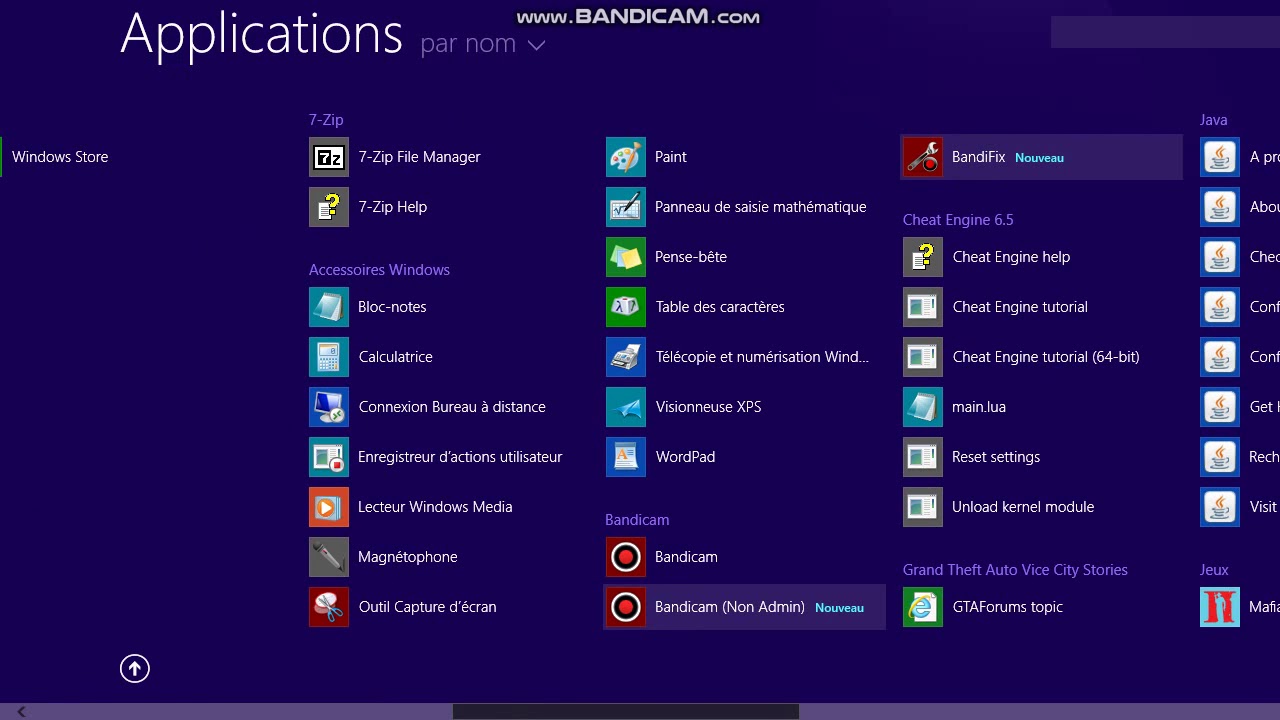Open the Visionneuse XPS icon
Viewport: 1280px width, 720px height.
pyautogui.click(x=626, y=407)
